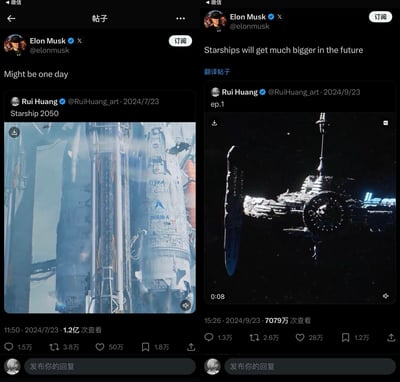Tap the reply icon on the left post
The image size is (400, 382).
(9, 347)
